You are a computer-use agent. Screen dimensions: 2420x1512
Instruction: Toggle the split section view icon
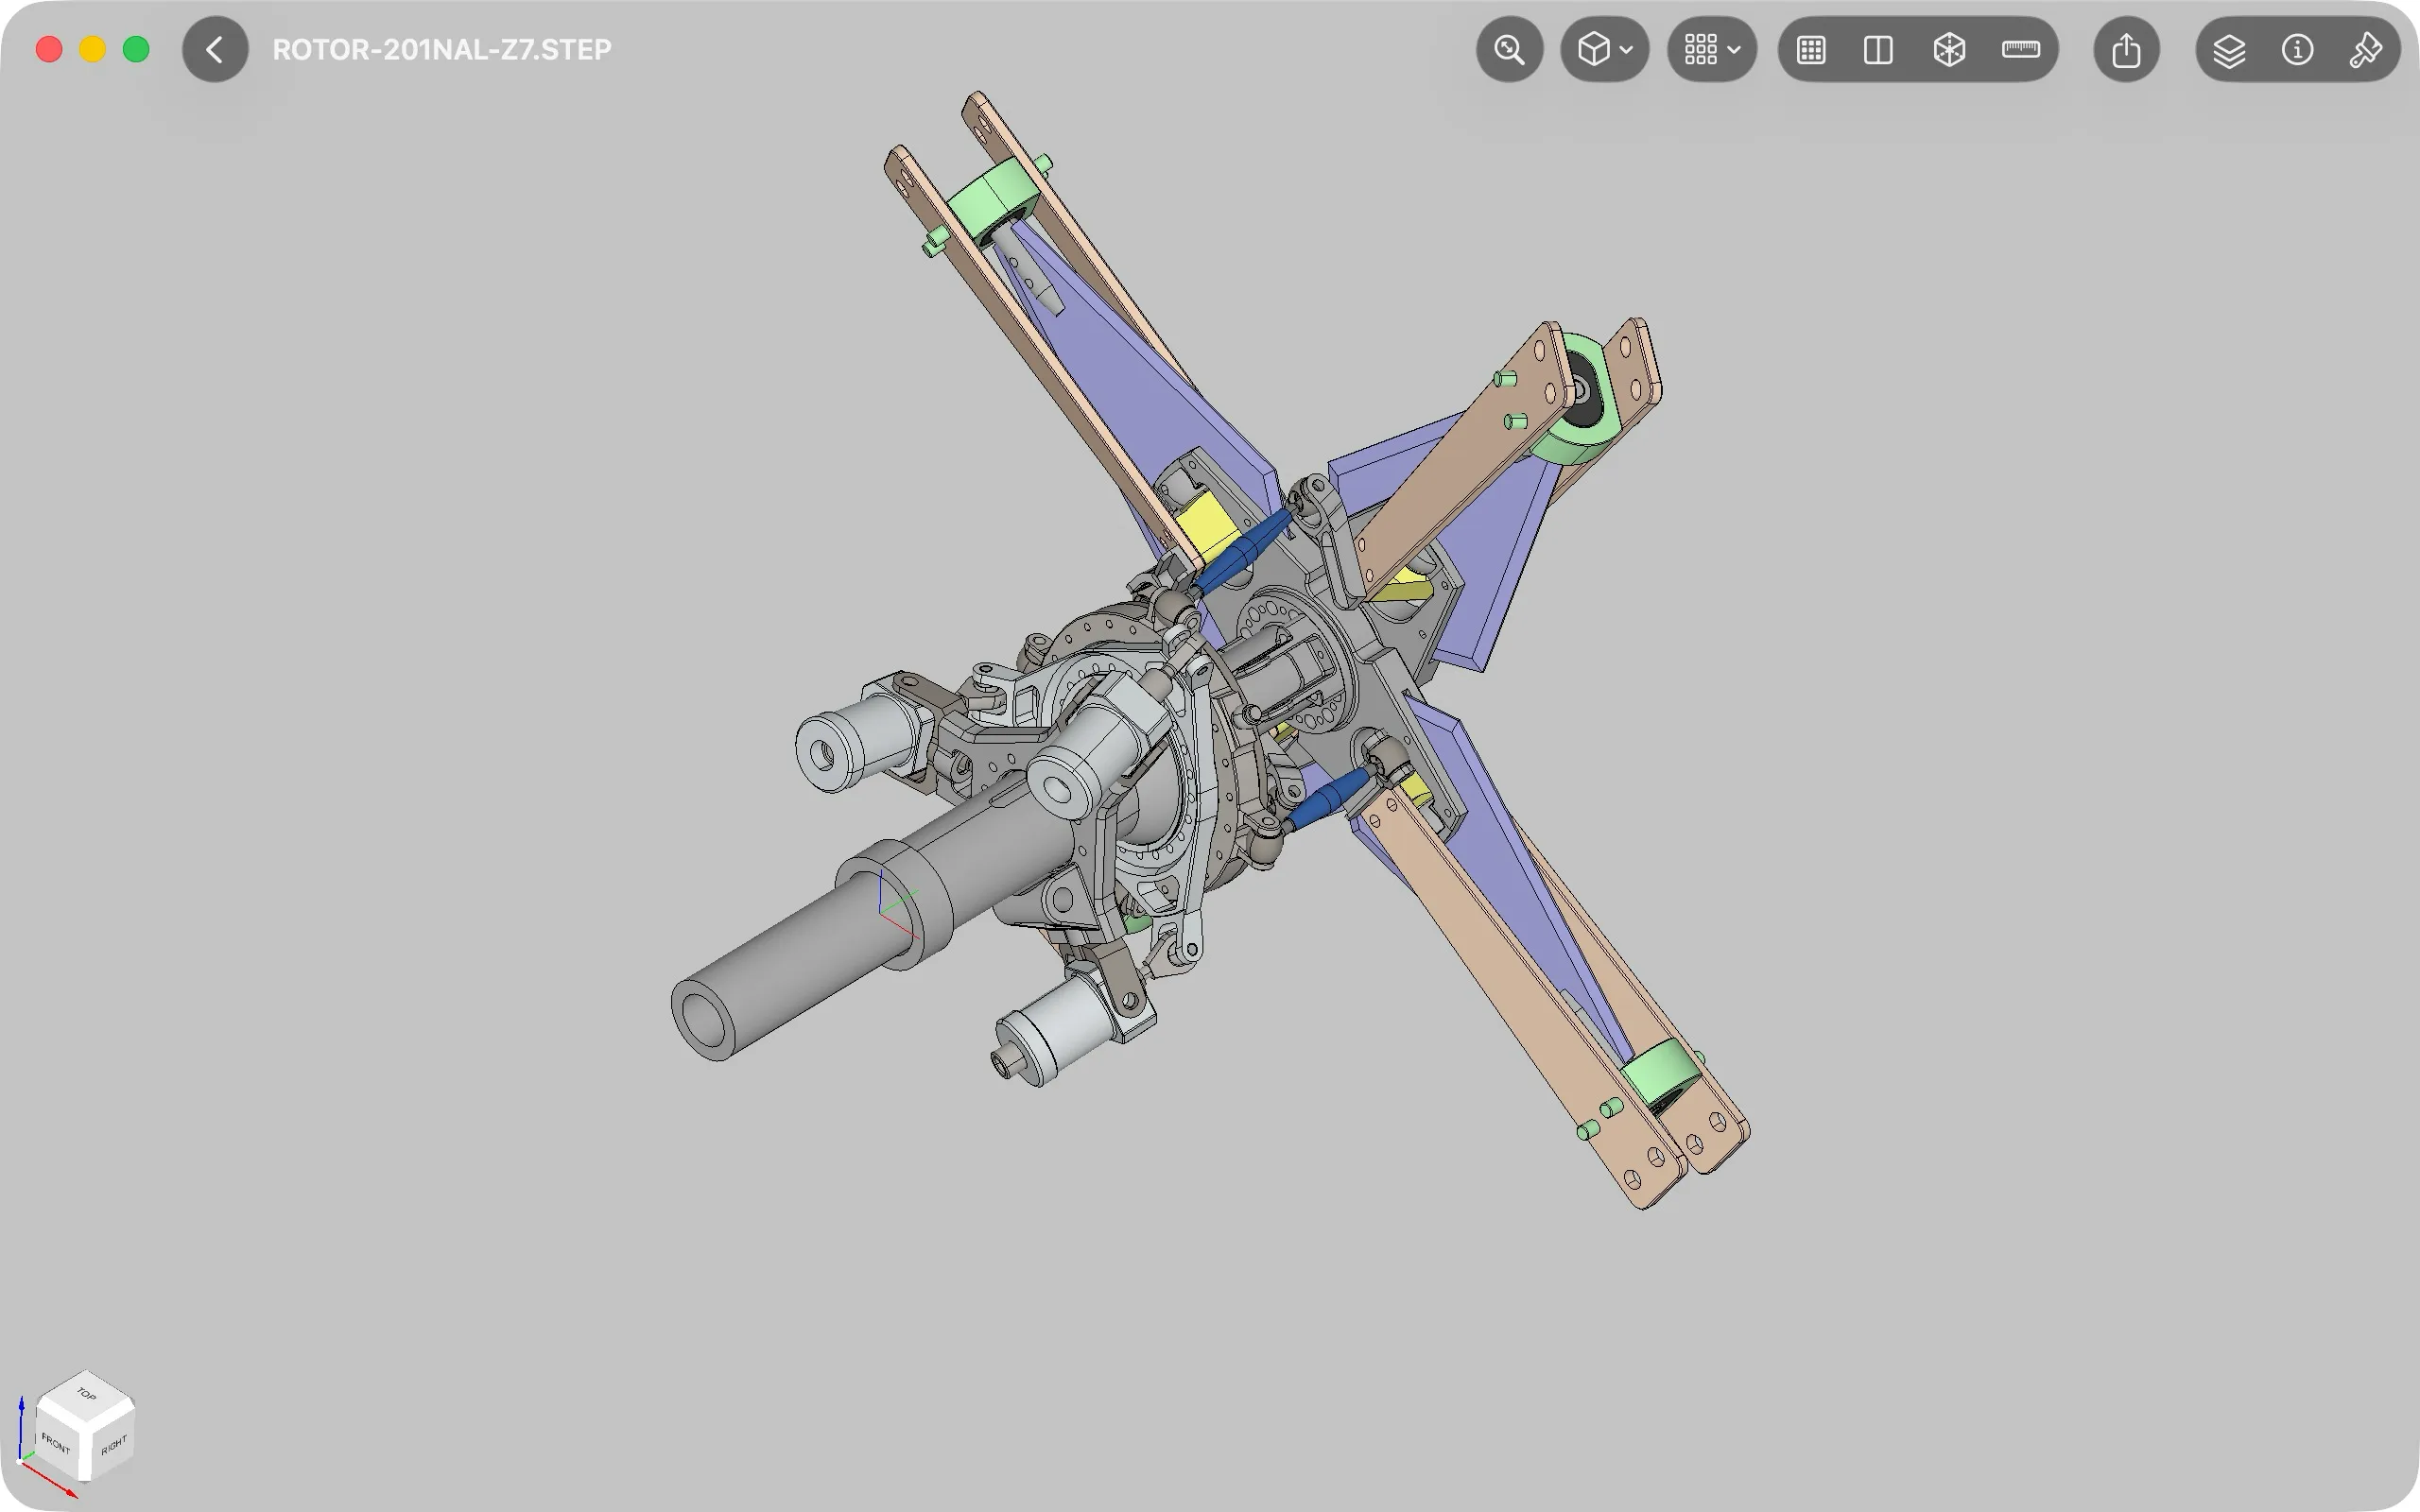pyautogui.click(x=1878, y=49)
